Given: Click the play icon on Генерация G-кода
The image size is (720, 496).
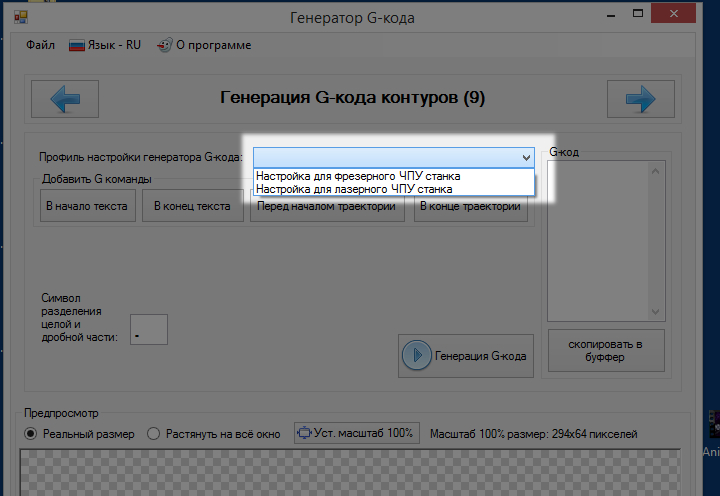Looking at the screenshot, I should point(416,355).
